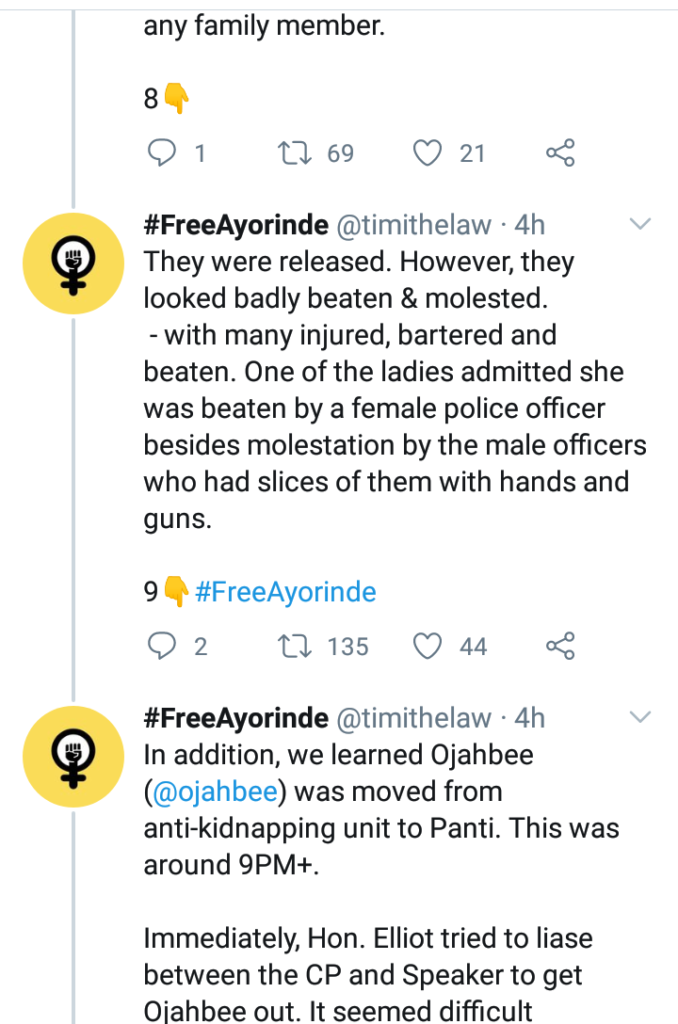Like the tweet with 44 likes
Image resolution: width=678 pixels, height=1024 pixels.
coord(428,647)
